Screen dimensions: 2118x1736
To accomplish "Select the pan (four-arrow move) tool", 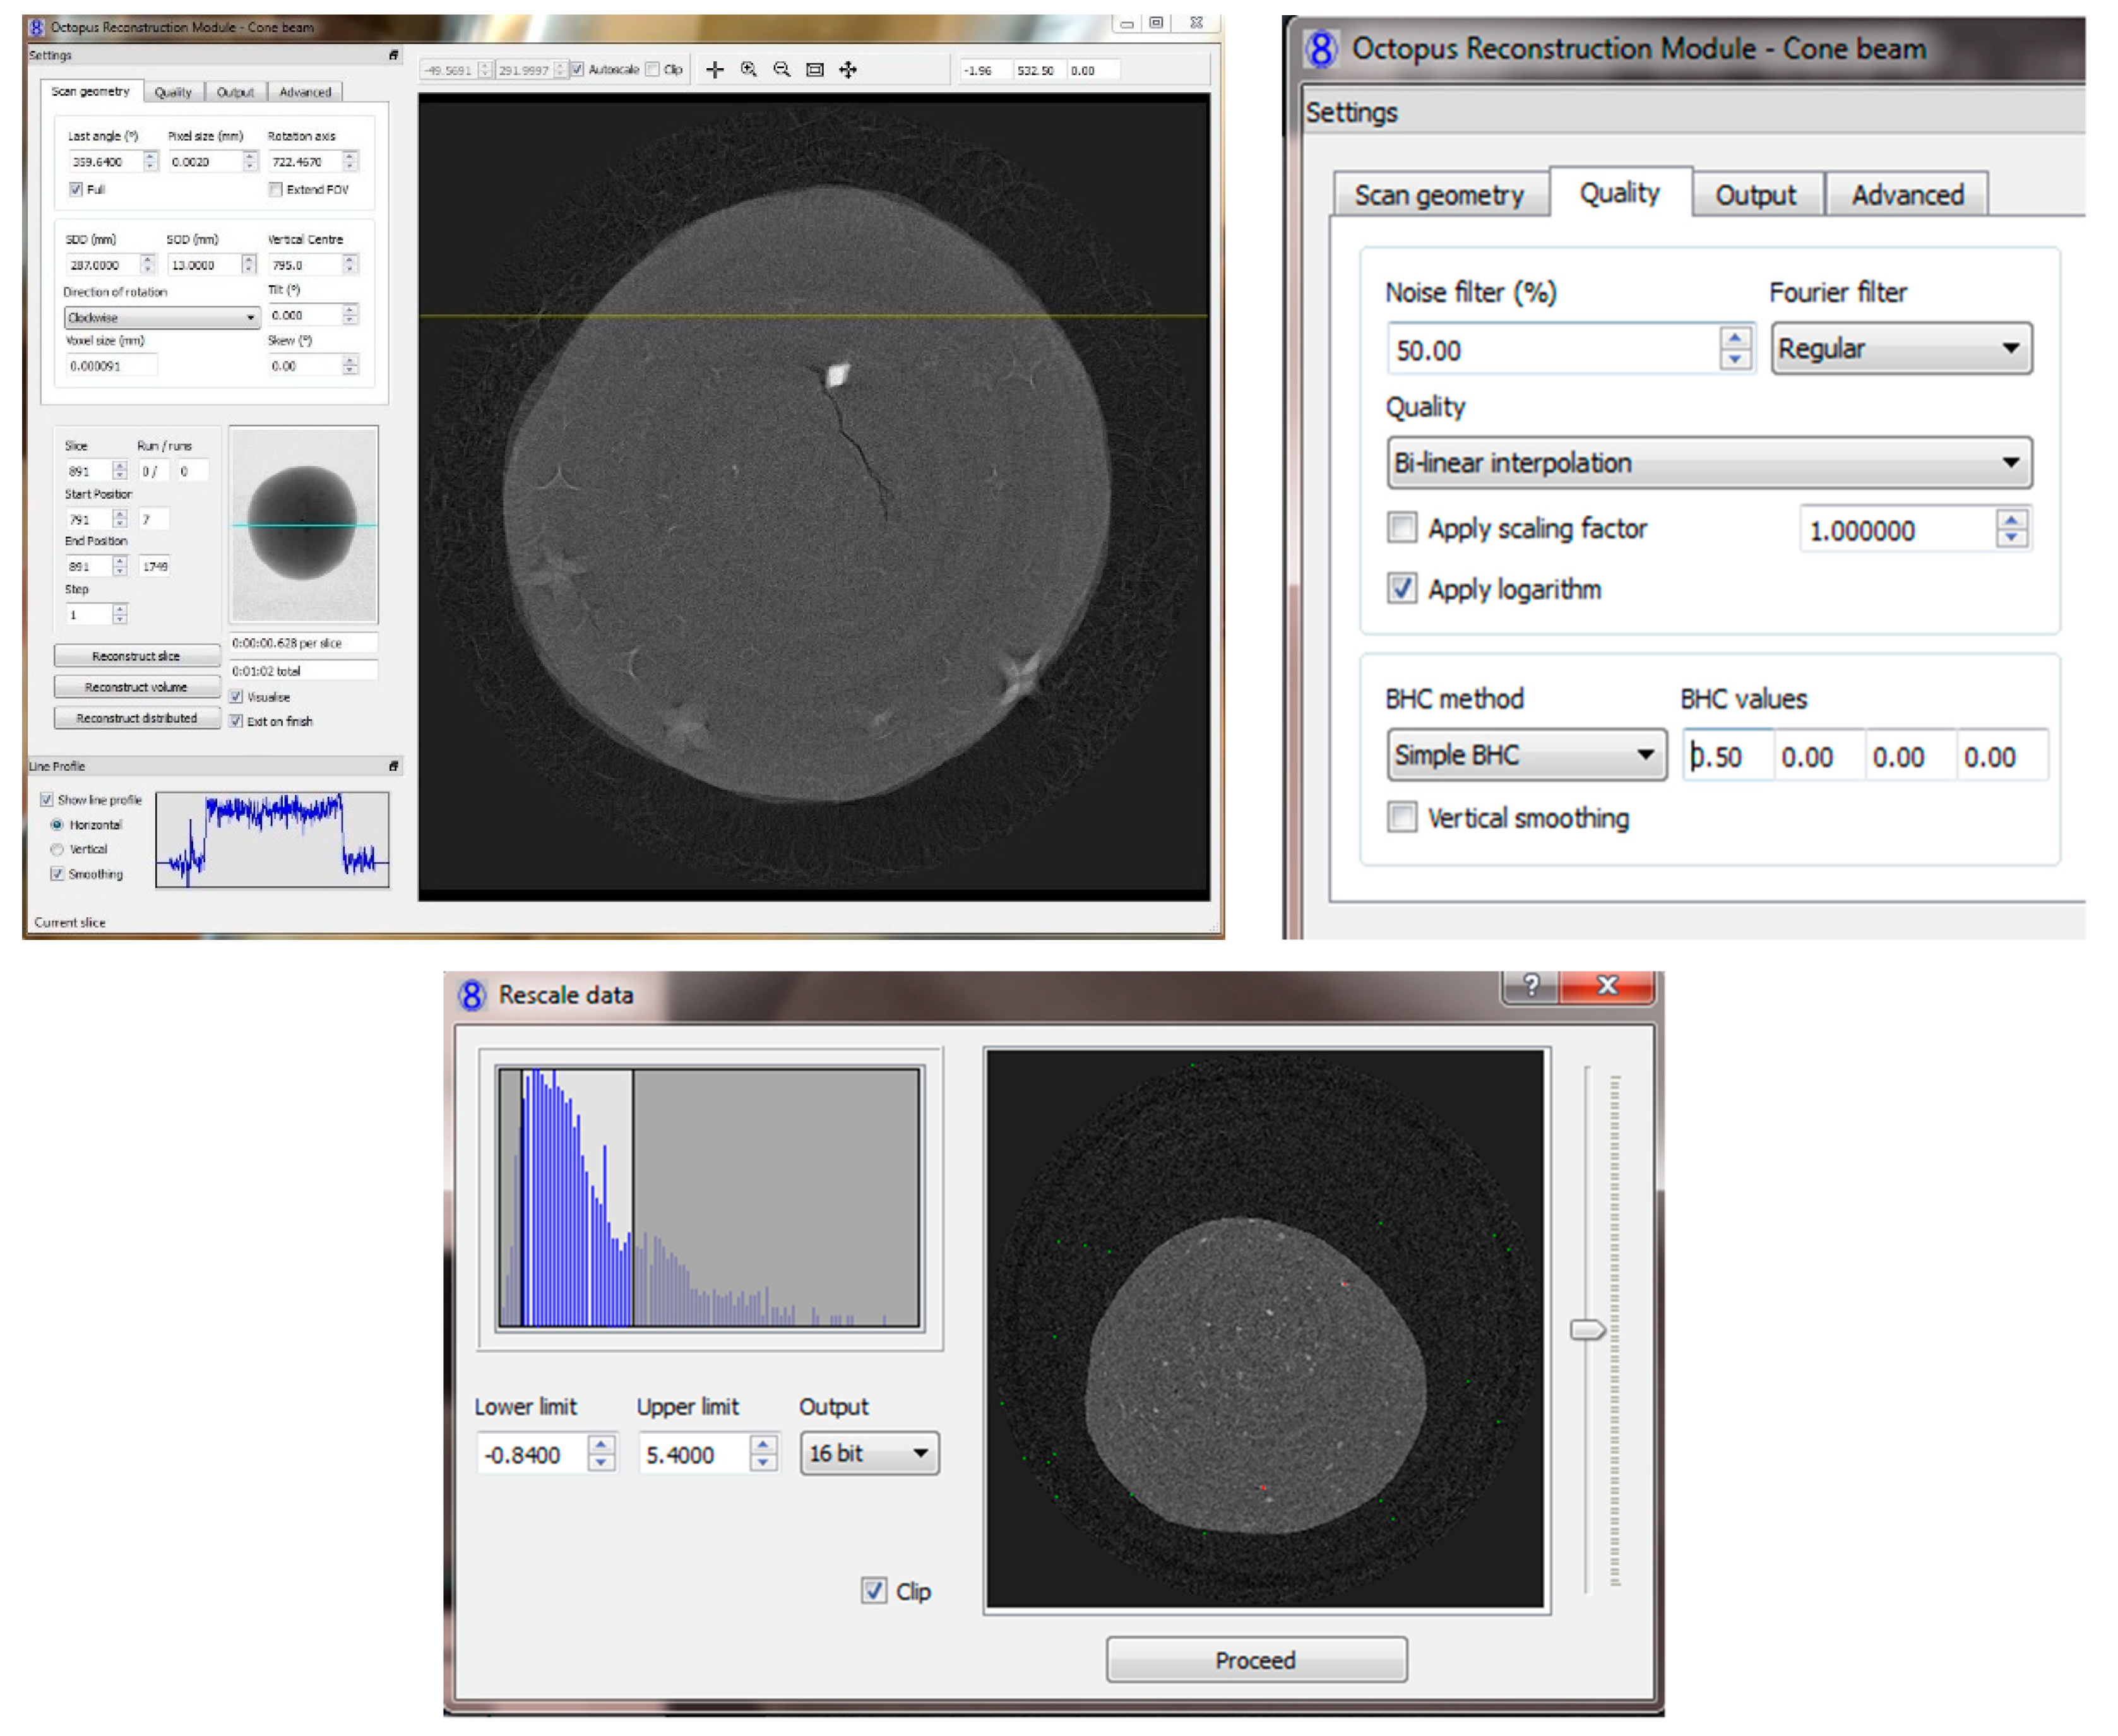I will [x=848, y=69].
